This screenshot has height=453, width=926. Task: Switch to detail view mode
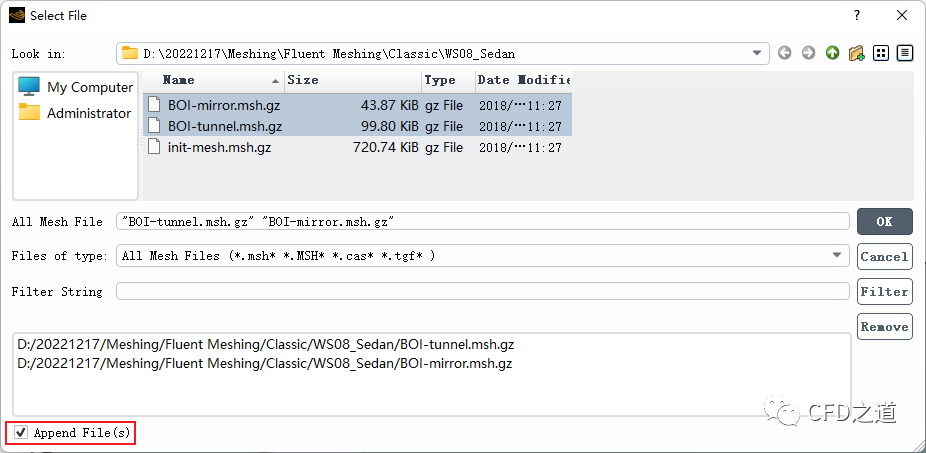coord(905,53)
